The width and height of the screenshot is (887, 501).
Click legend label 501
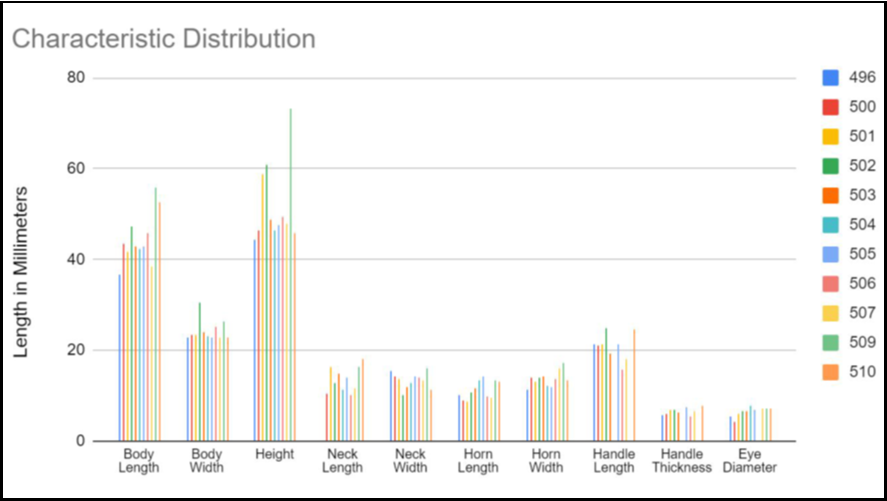coord(862,136)
